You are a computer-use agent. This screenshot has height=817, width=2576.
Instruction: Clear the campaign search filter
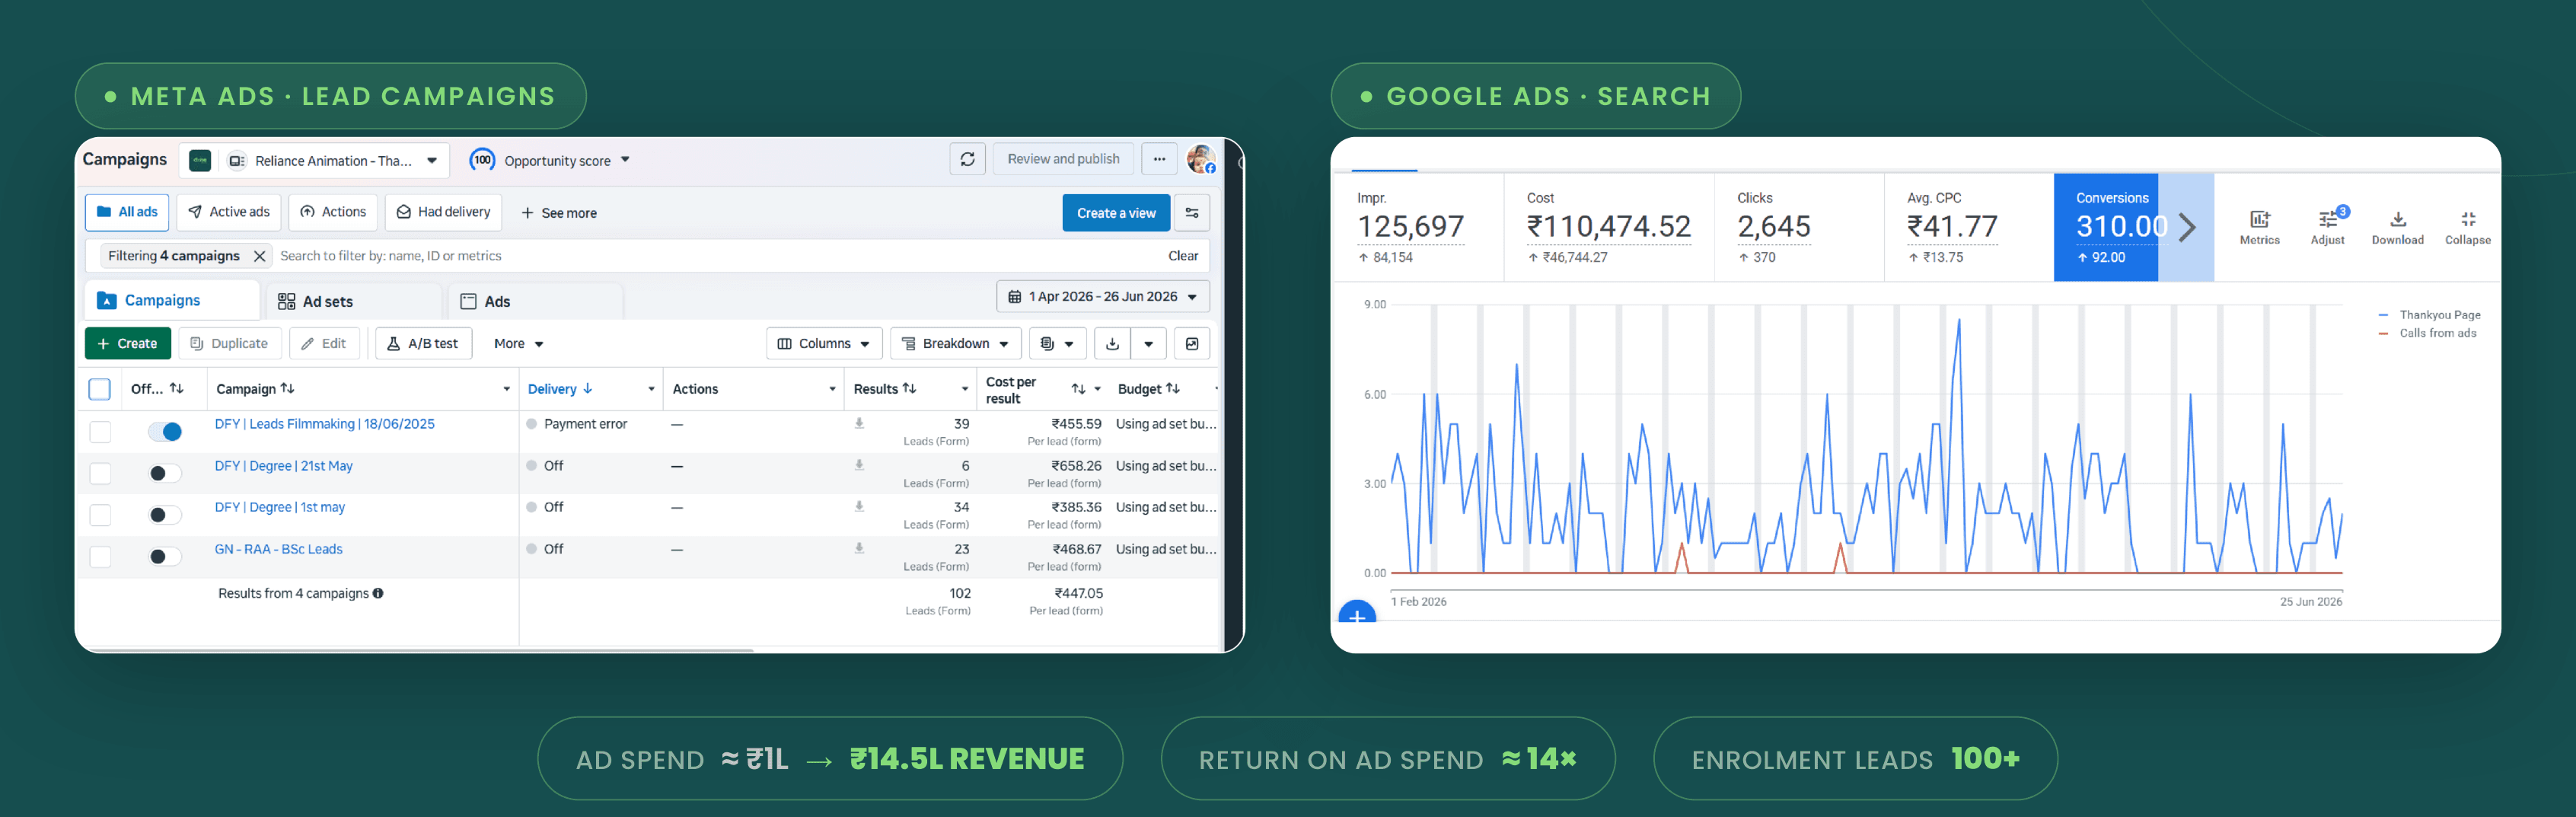click(x=1183, y=256)
